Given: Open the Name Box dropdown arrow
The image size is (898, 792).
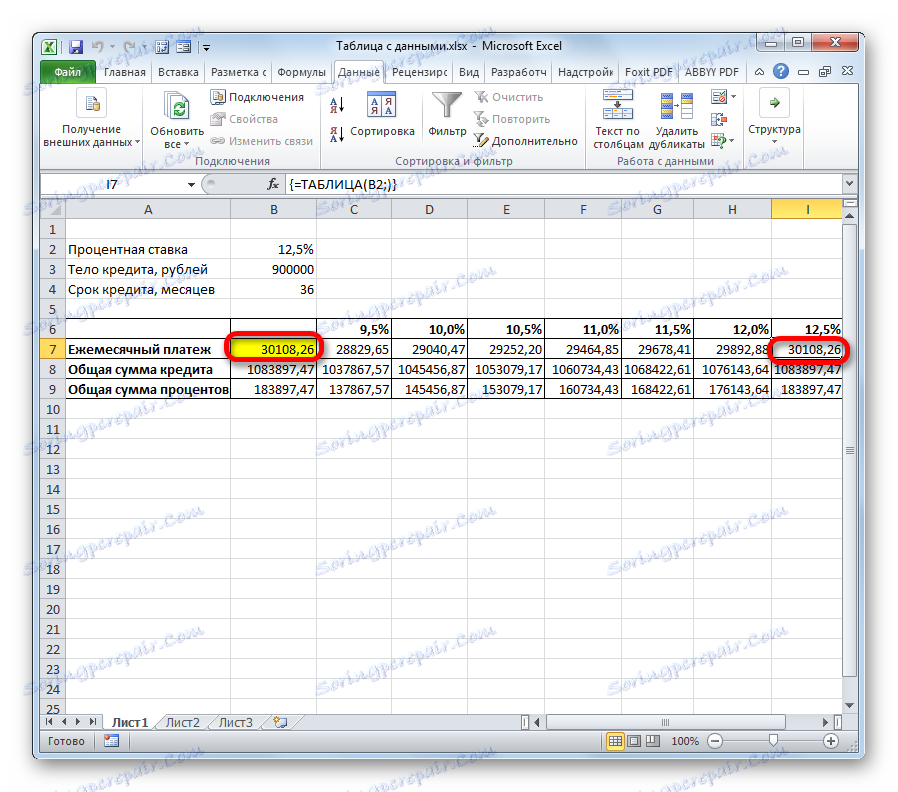Looking at the screenshot, I should coord(191,184).
